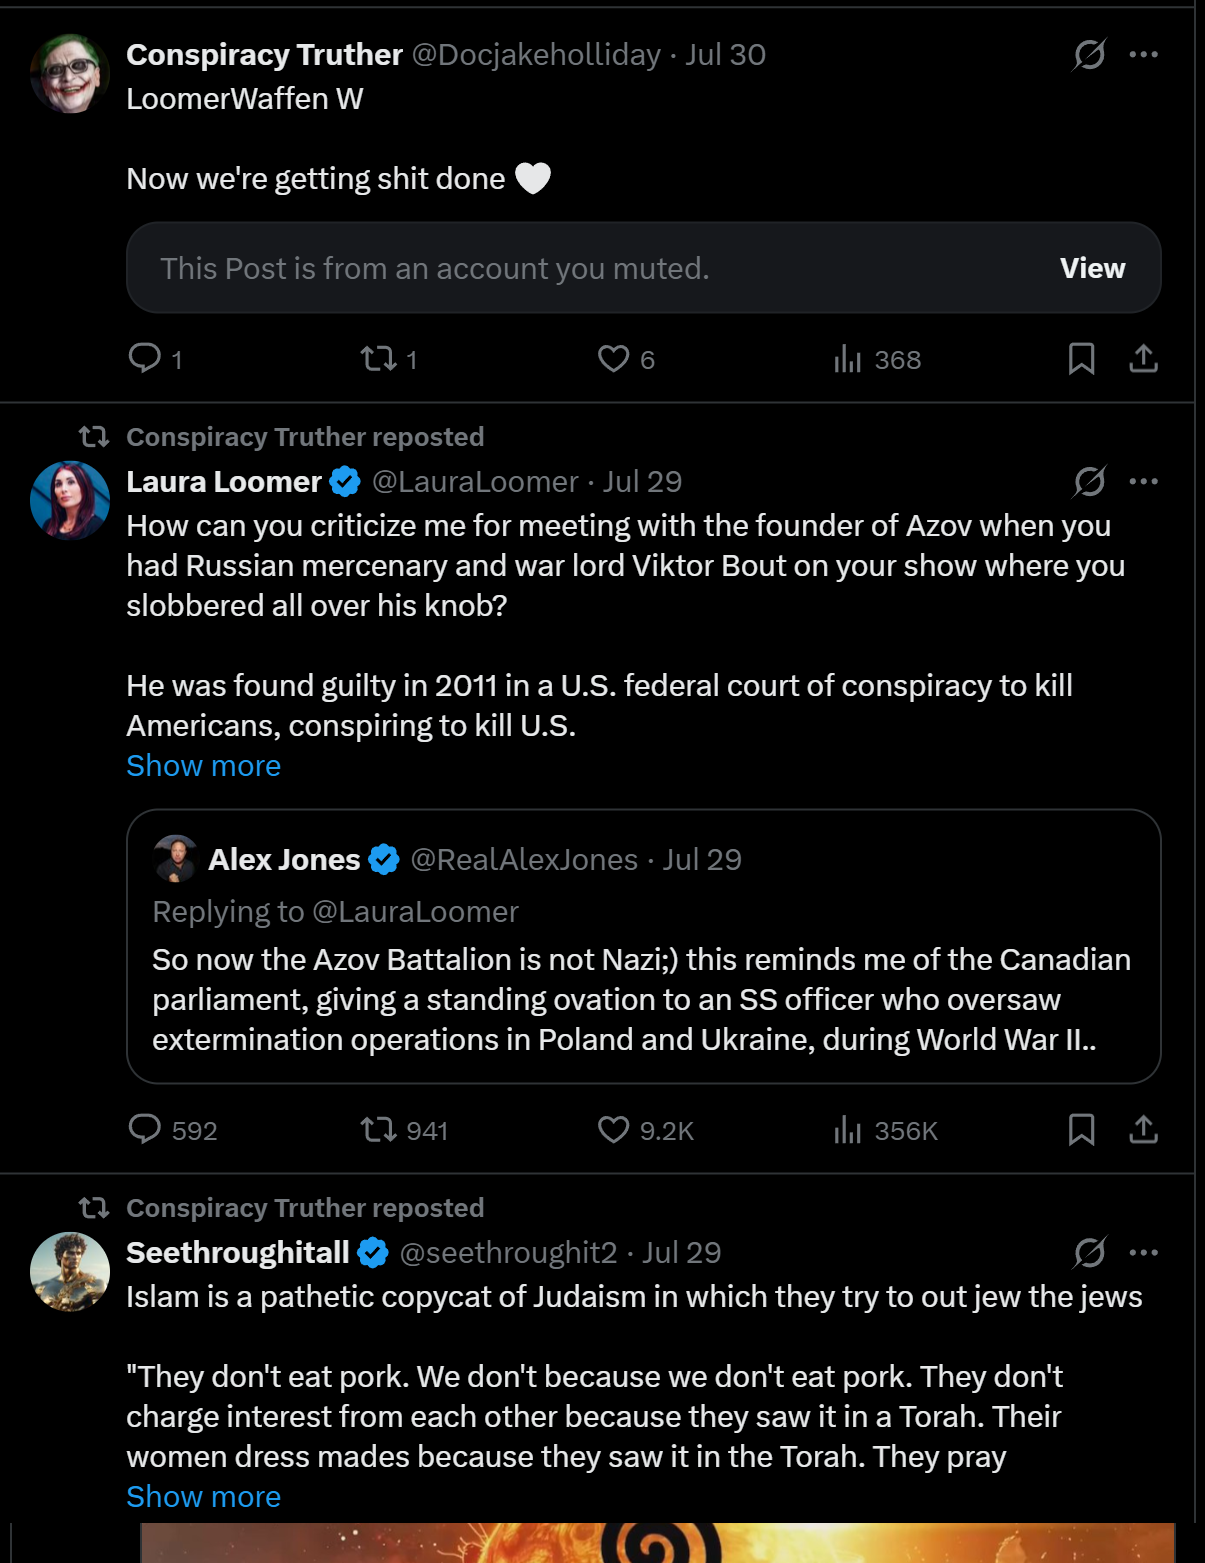This screenshot has width=1205, height=1563.
Task: Open more options on Seethroughitall's post
Action: pos(1143,1252)
